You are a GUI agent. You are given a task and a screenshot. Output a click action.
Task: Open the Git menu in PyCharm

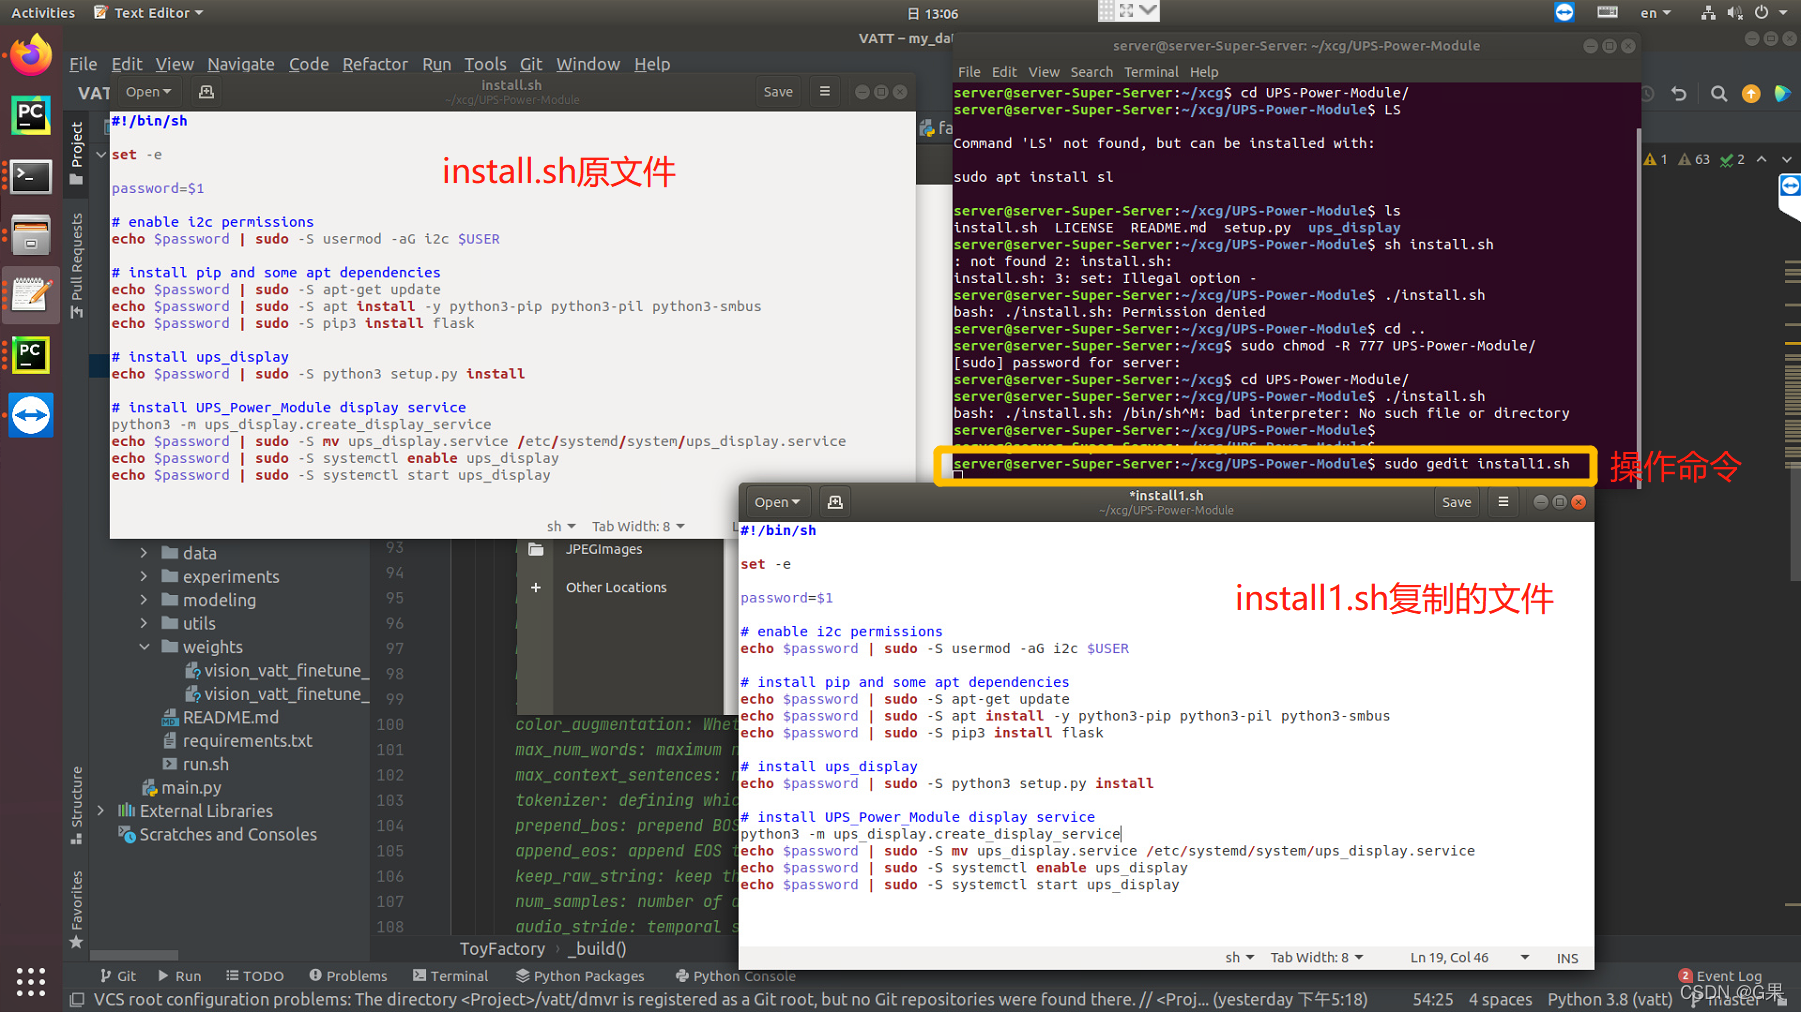tap(531, 64)
